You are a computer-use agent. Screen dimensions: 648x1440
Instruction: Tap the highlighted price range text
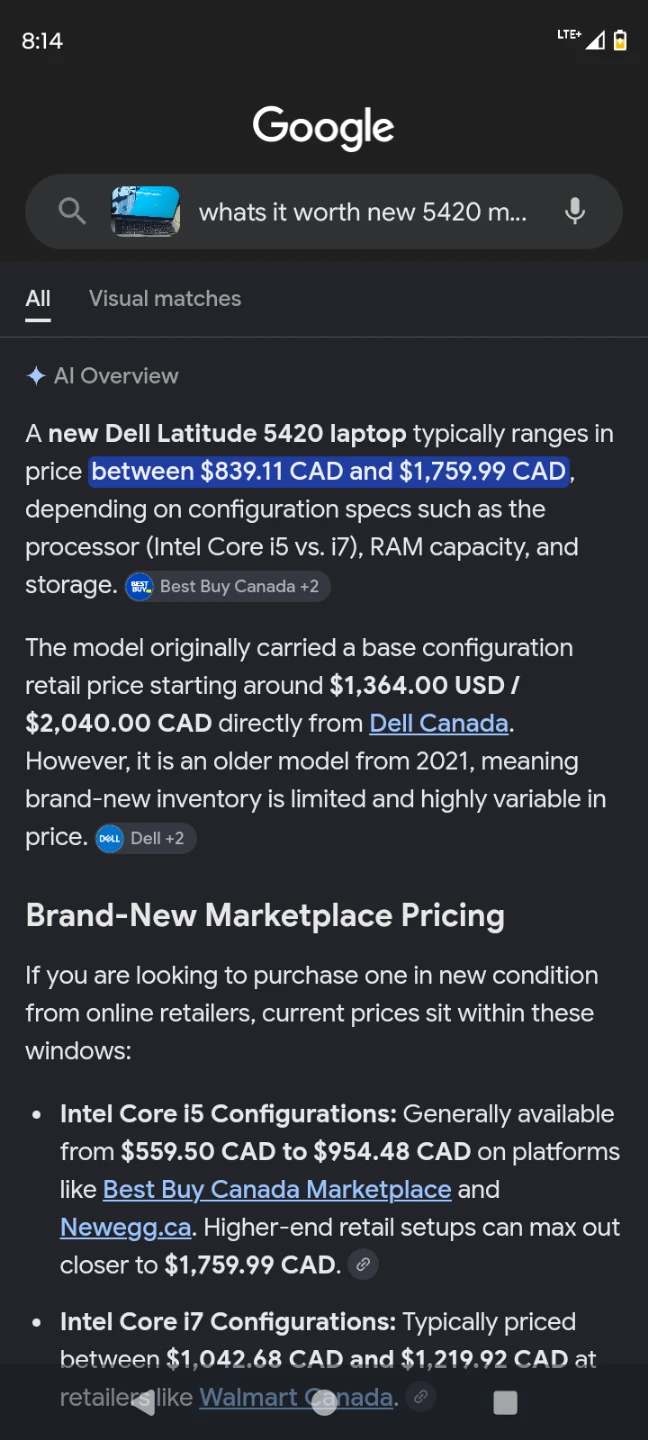click(x=330, y=471)
